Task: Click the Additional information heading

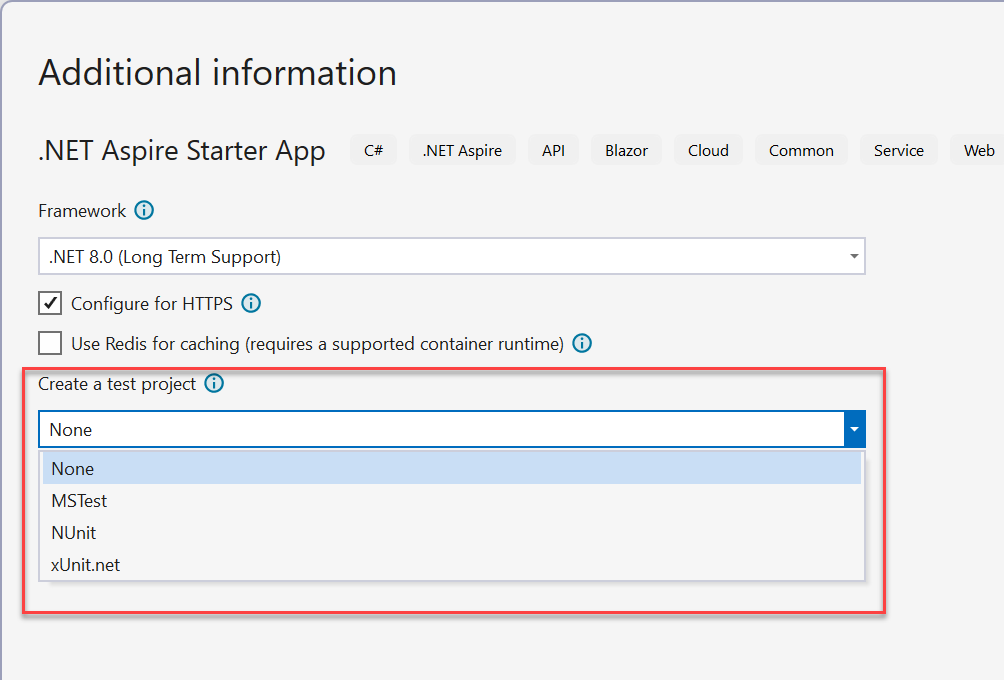Action: 218,72
